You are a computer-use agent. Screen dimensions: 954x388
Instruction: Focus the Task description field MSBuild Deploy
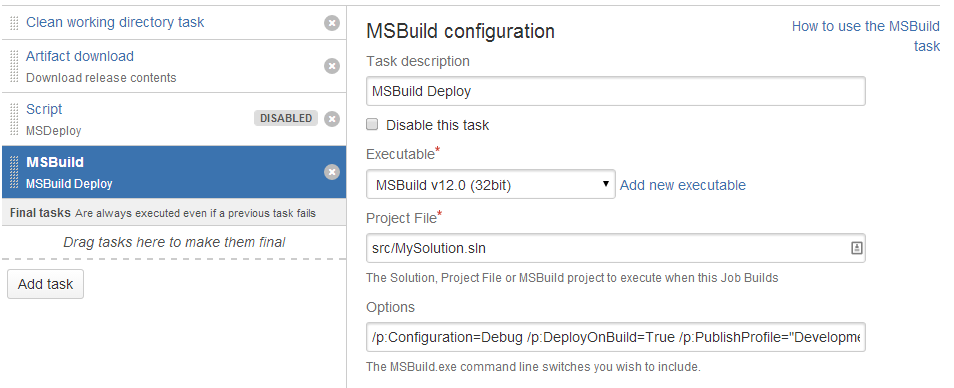point(616,91)
